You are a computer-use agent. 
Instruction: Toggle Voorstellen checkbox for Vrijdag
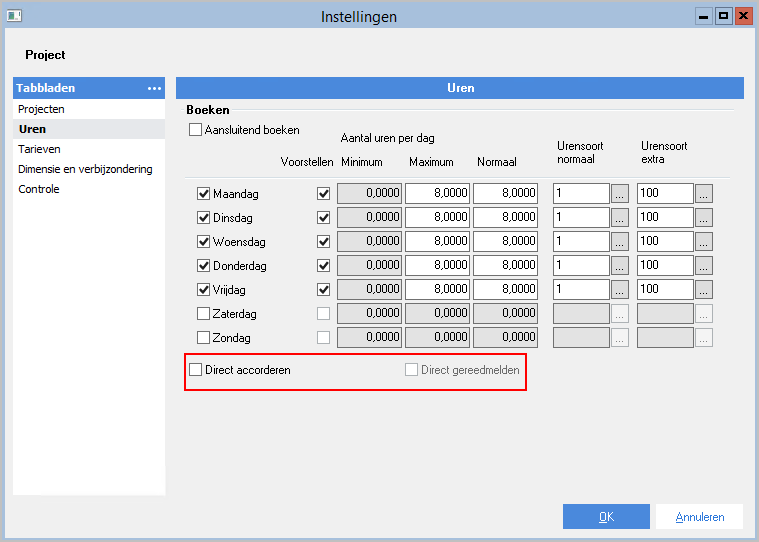[323, 290]
